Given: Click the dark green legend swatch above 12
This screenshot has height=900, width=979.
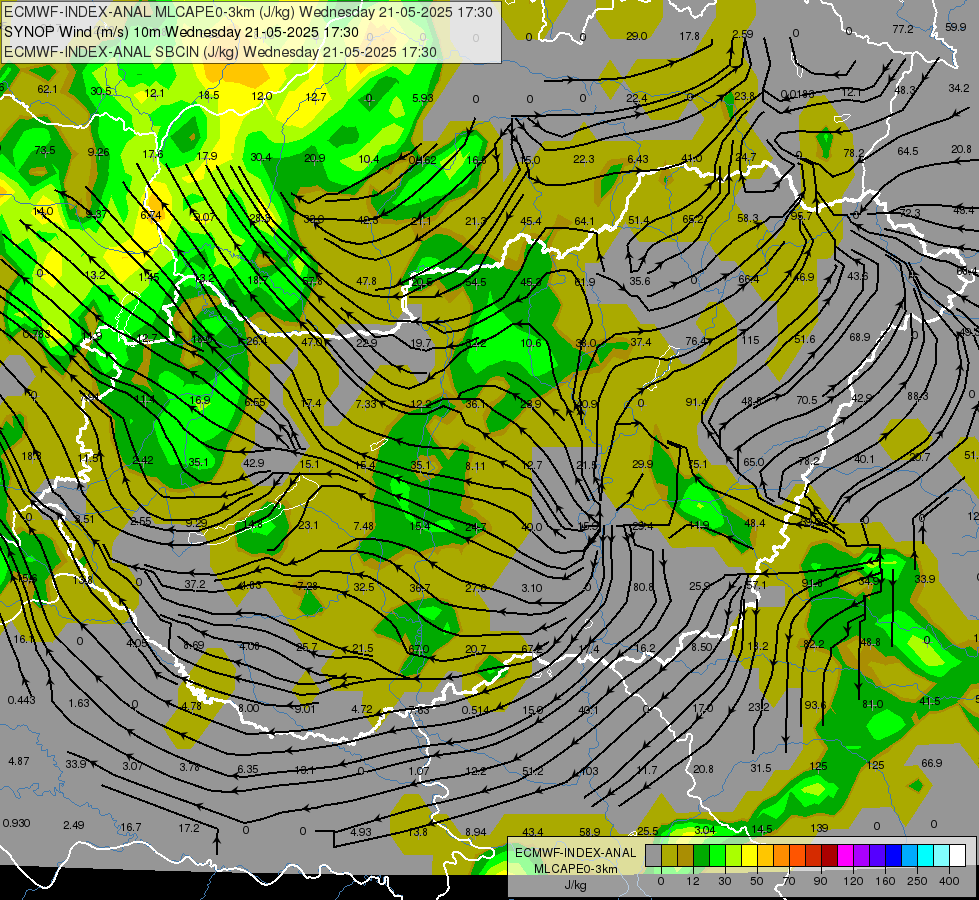Looking at the screenshot, I should click(702, 855).
